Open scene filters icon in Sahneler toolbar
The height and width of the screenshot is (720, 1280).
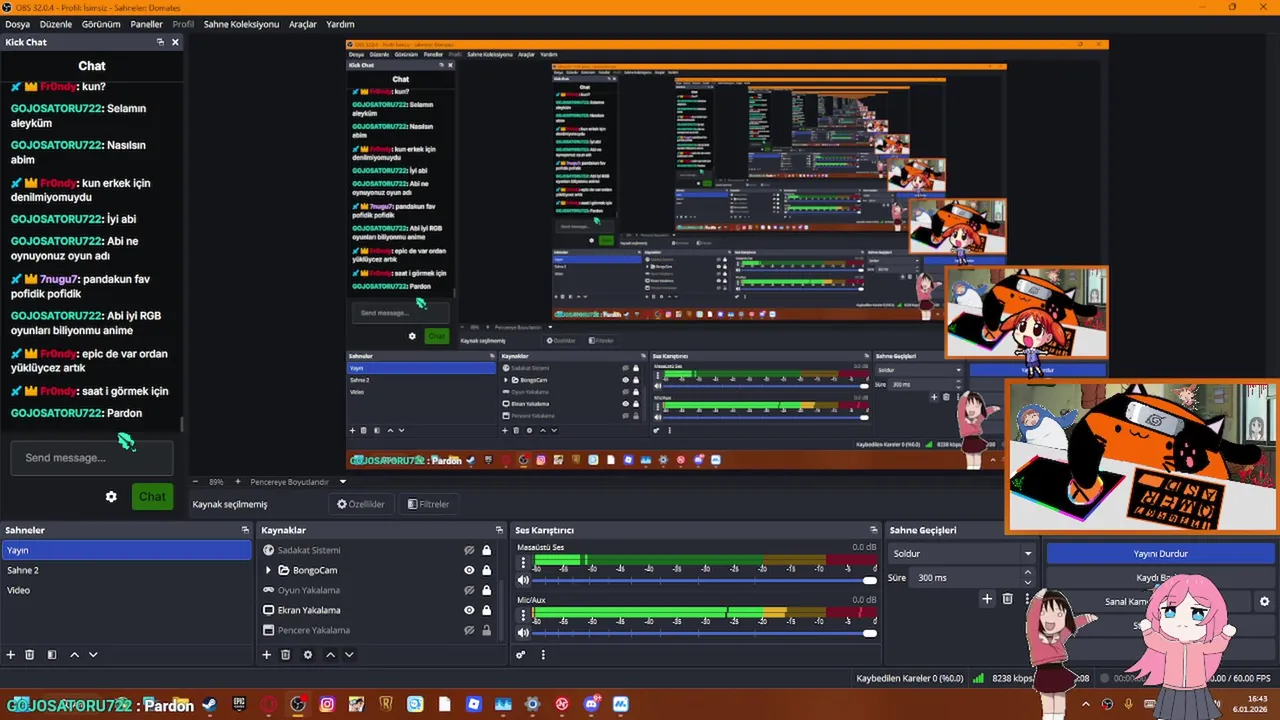52,655
